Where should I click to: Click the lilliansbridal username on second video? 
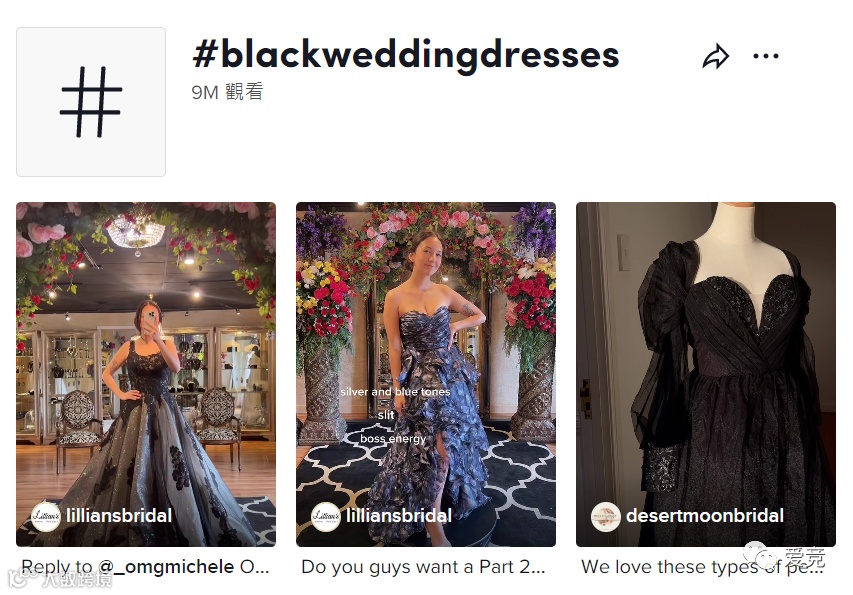coord(399,516)
